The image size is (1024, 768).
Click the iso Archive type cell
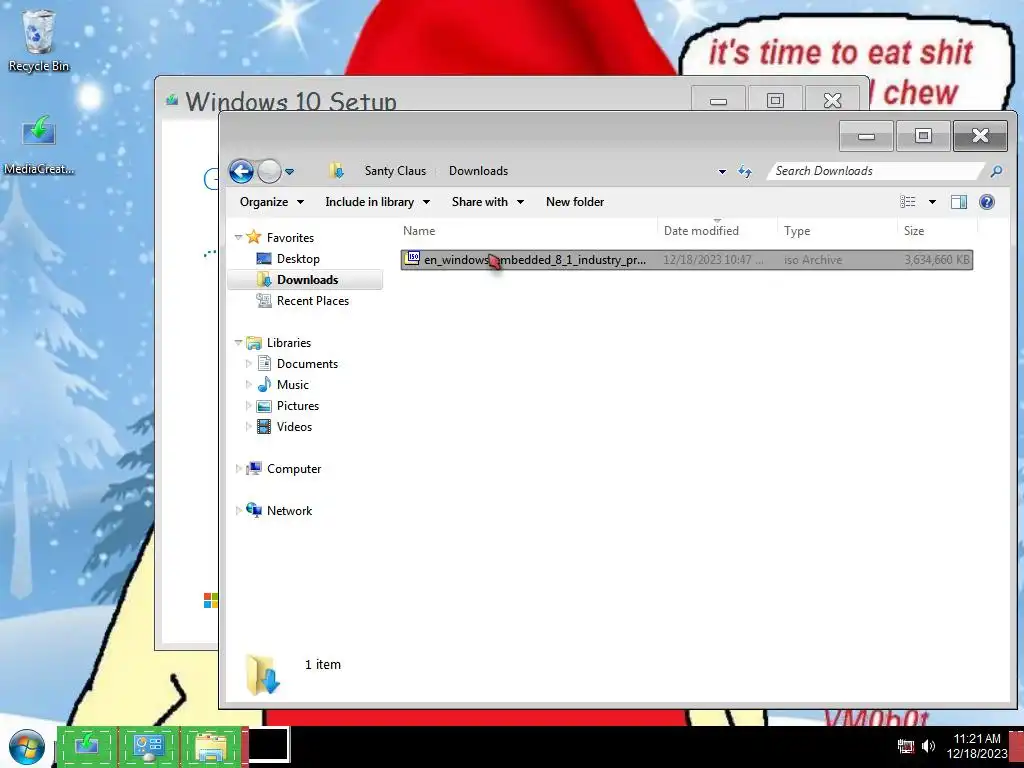coord(812,259)
